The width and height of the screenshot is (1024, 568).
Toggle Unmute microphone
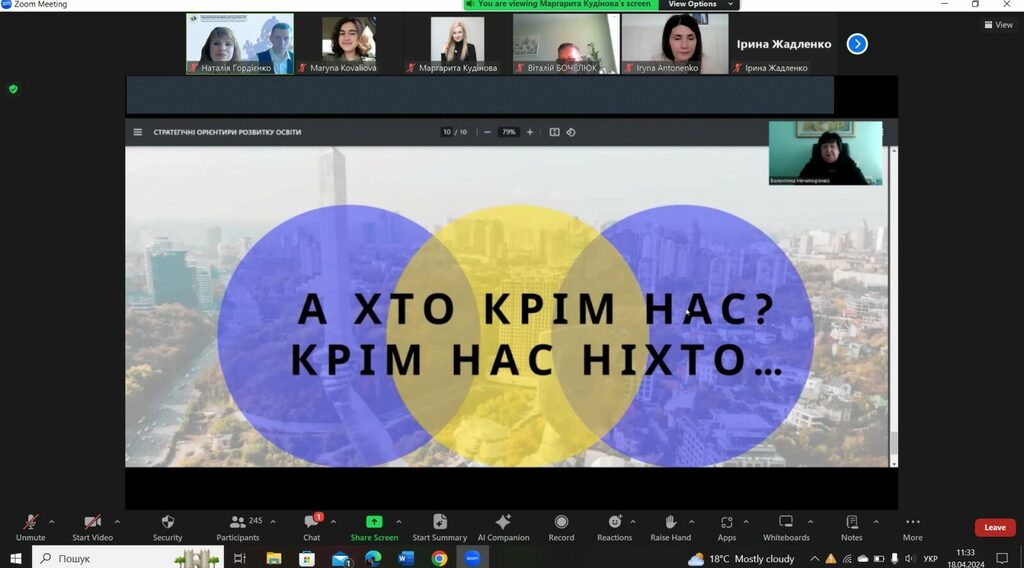[x=30, y=522]
